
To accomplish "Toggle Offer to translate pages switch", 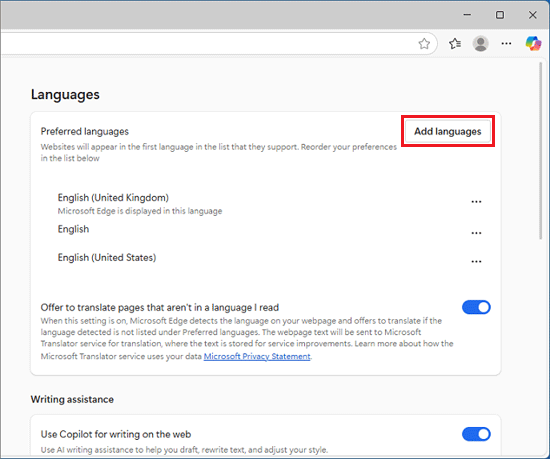I will pyautogui.click(x=476, y=307).
